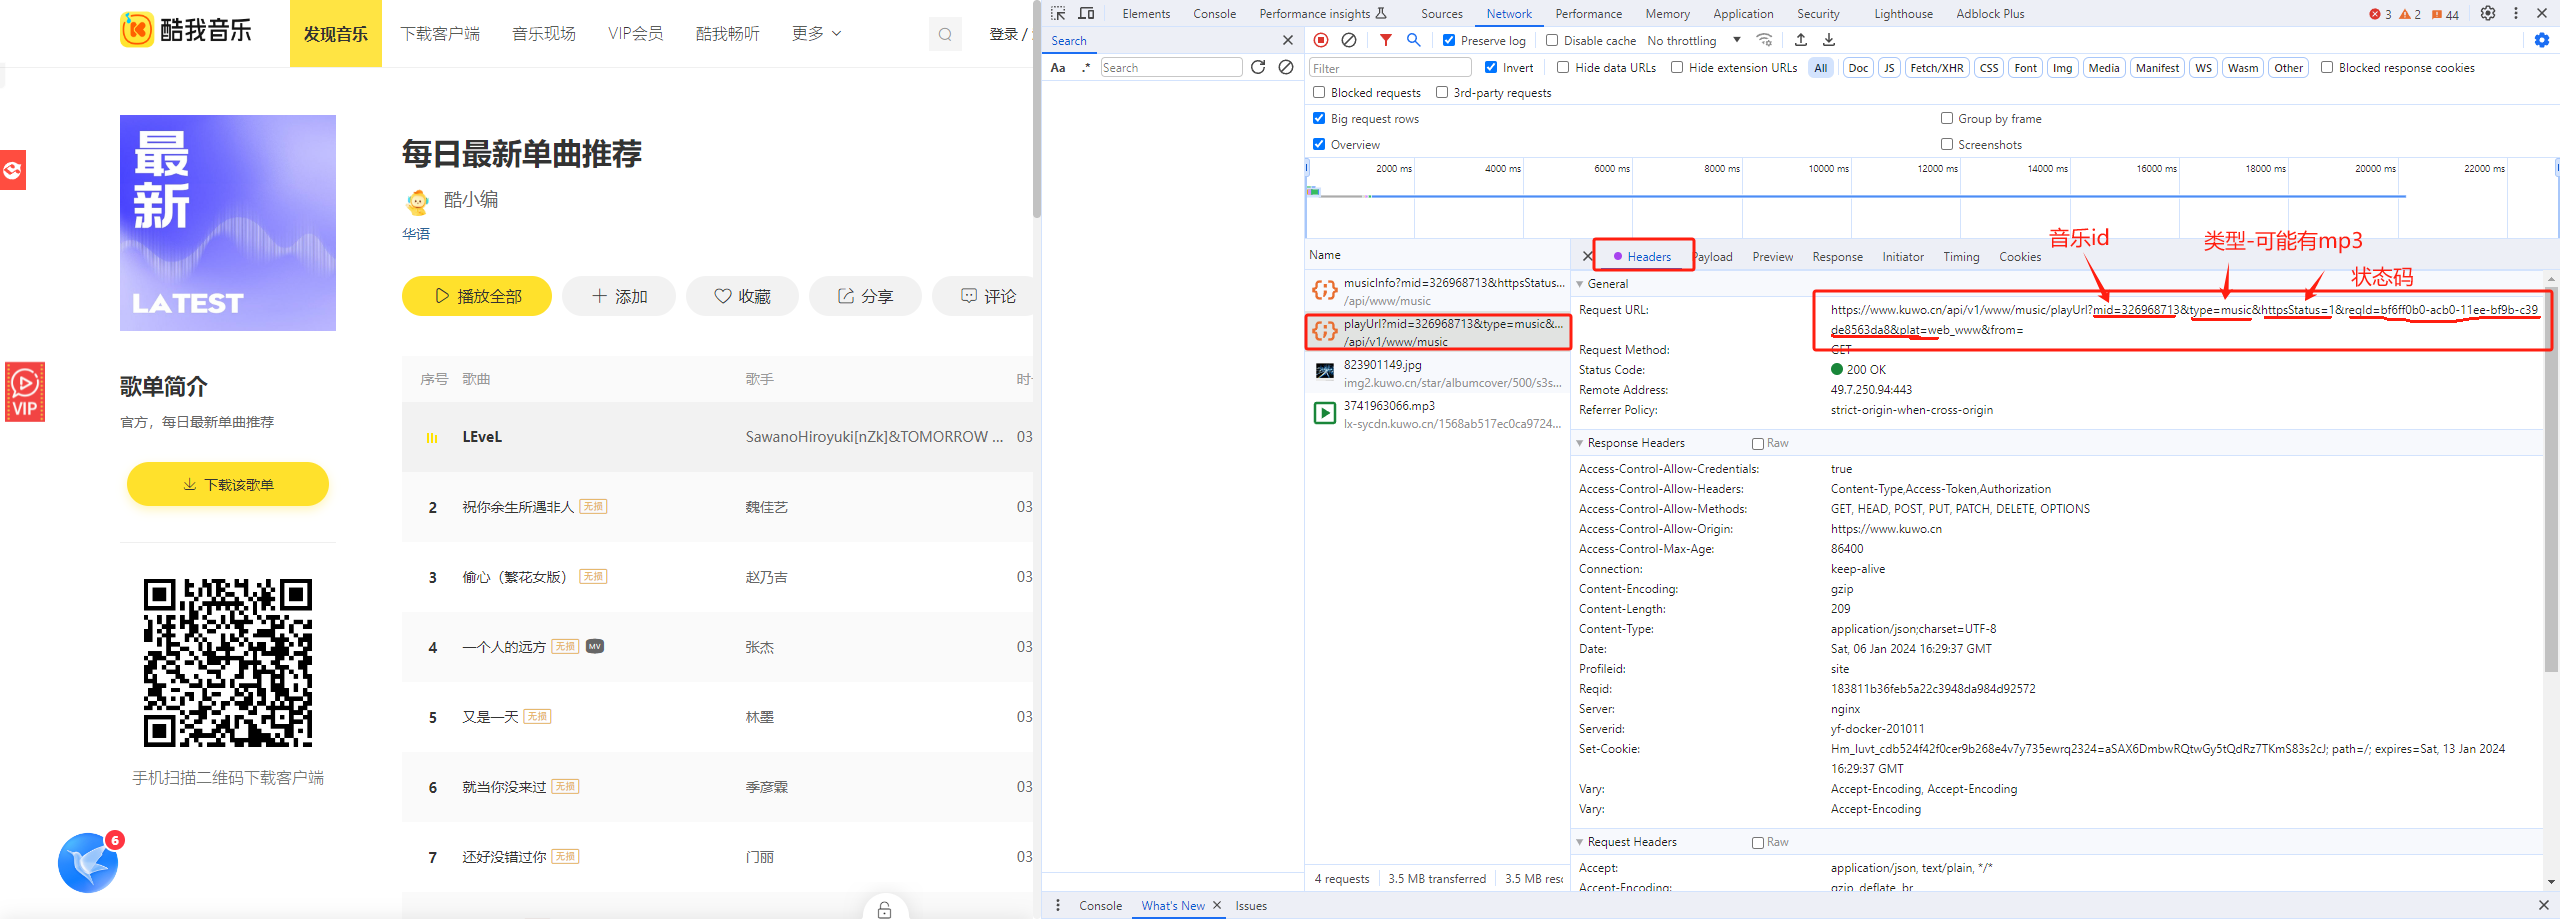Open the console drawer three-dot menu
2560x919 pixels.
[1058, 905]
